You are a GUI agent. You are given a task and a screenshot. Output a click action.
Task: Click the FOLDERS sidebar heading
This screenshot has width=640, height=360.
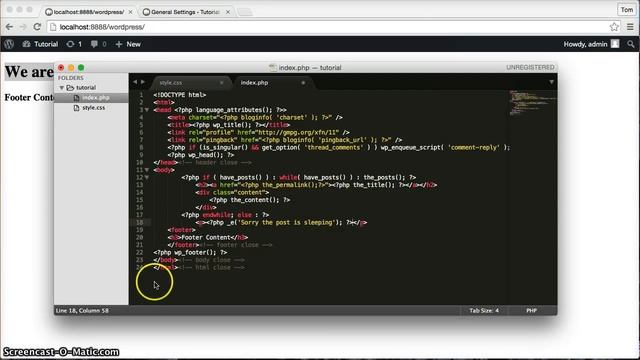click(71, 78)
